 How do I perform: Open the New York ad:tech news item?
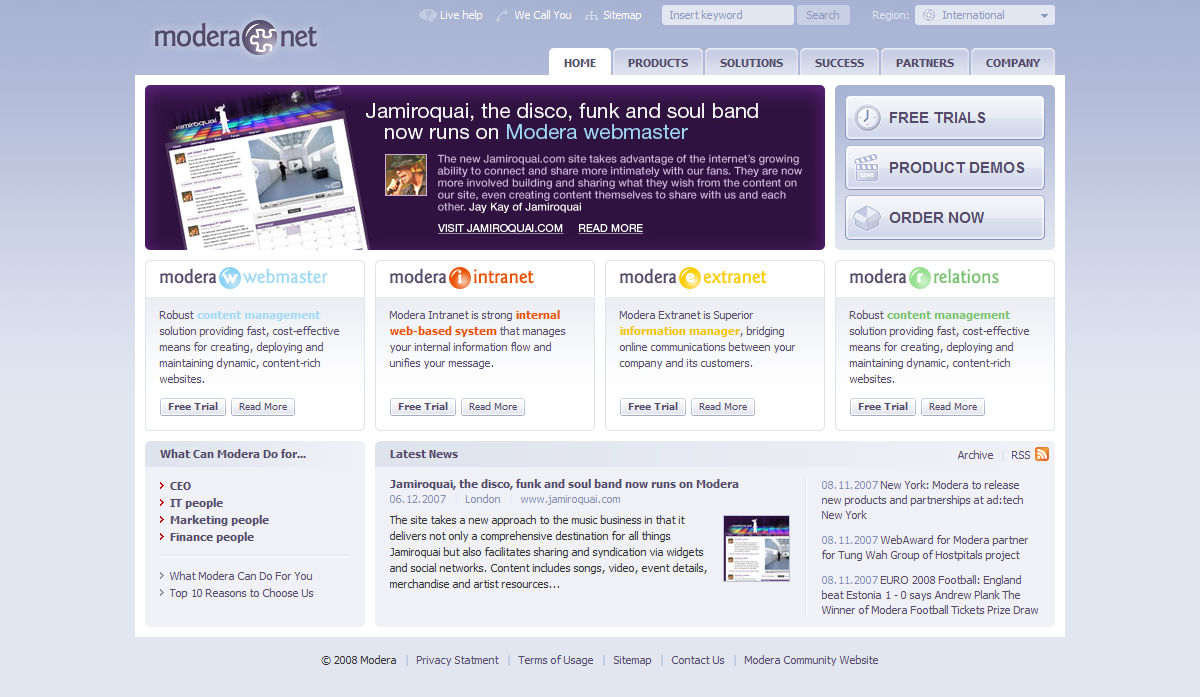(922, 500)
